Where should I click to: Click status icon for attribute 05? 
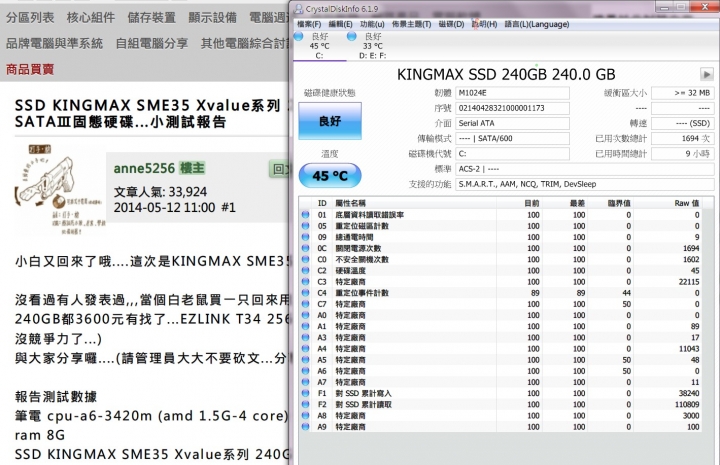click(305, 226)
